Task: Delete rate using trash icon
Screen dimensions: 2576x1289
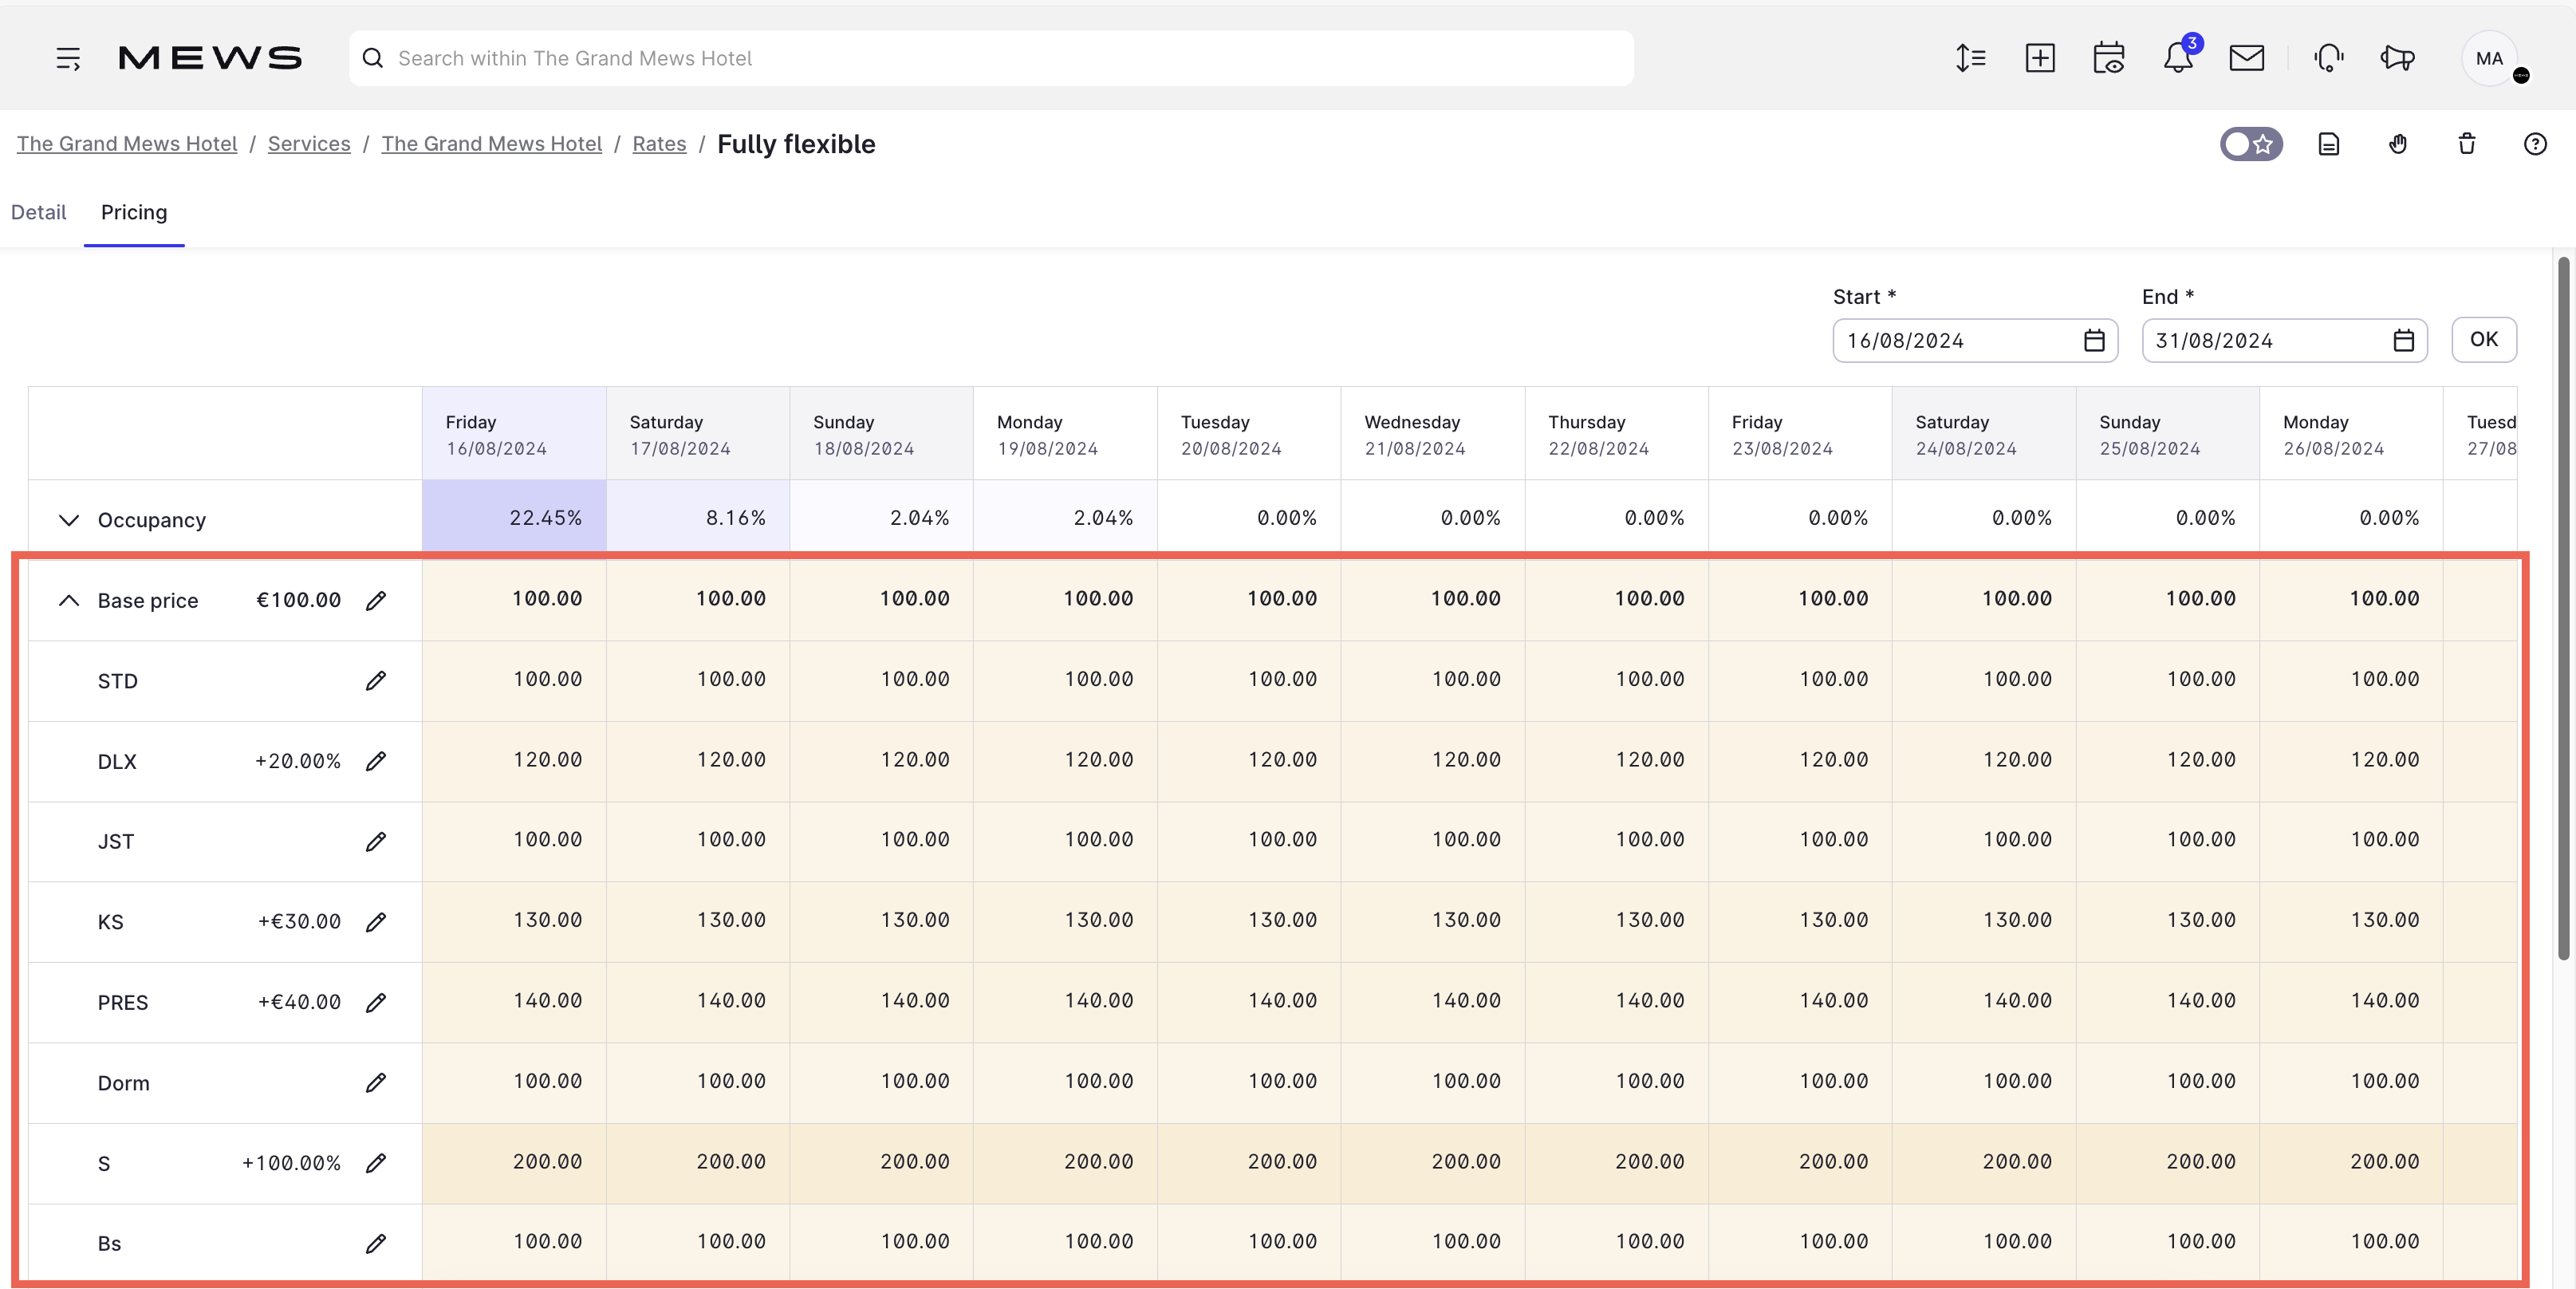Action: point(2467,144)
